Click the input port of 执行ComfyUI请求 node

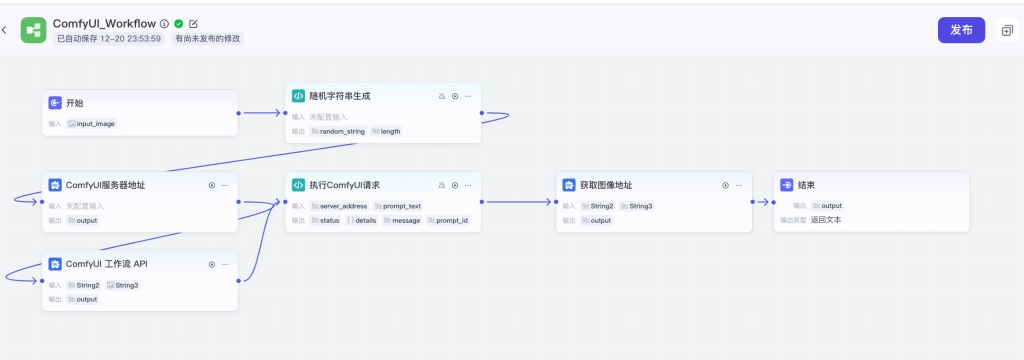pos(285,202)
